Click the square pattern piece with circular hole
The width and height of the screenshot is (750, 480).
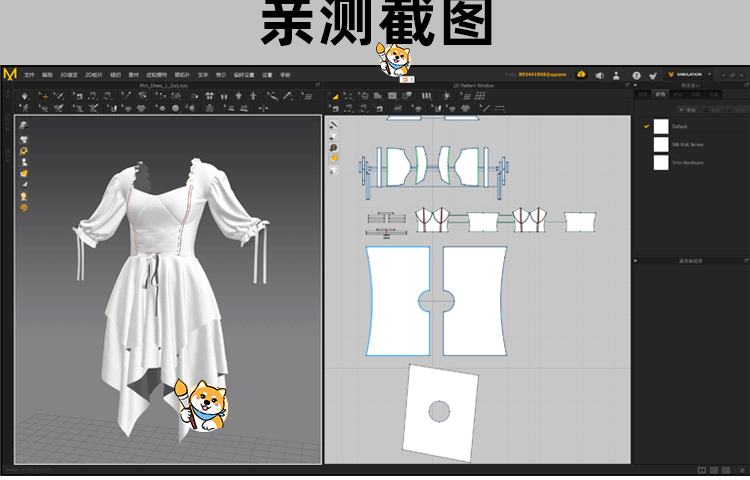point(440,412)
